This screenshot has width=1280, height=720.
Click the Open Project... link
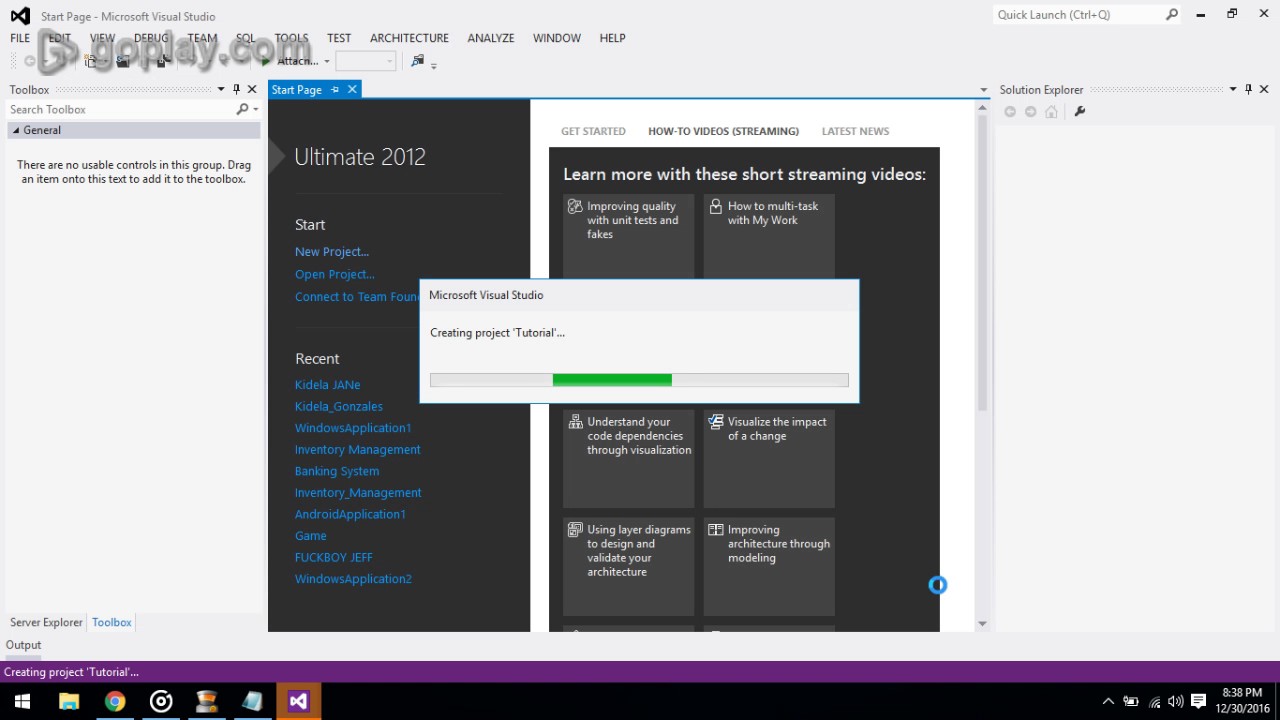335,274
